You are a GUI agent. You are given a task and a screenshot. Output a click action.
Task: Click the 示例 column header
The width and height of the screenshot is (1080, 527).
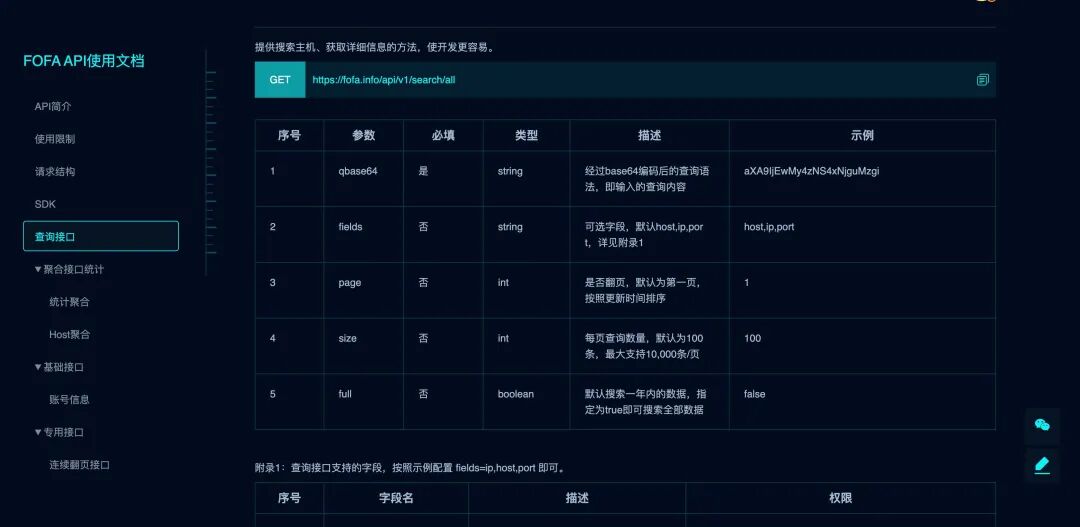tap(862, 136)
